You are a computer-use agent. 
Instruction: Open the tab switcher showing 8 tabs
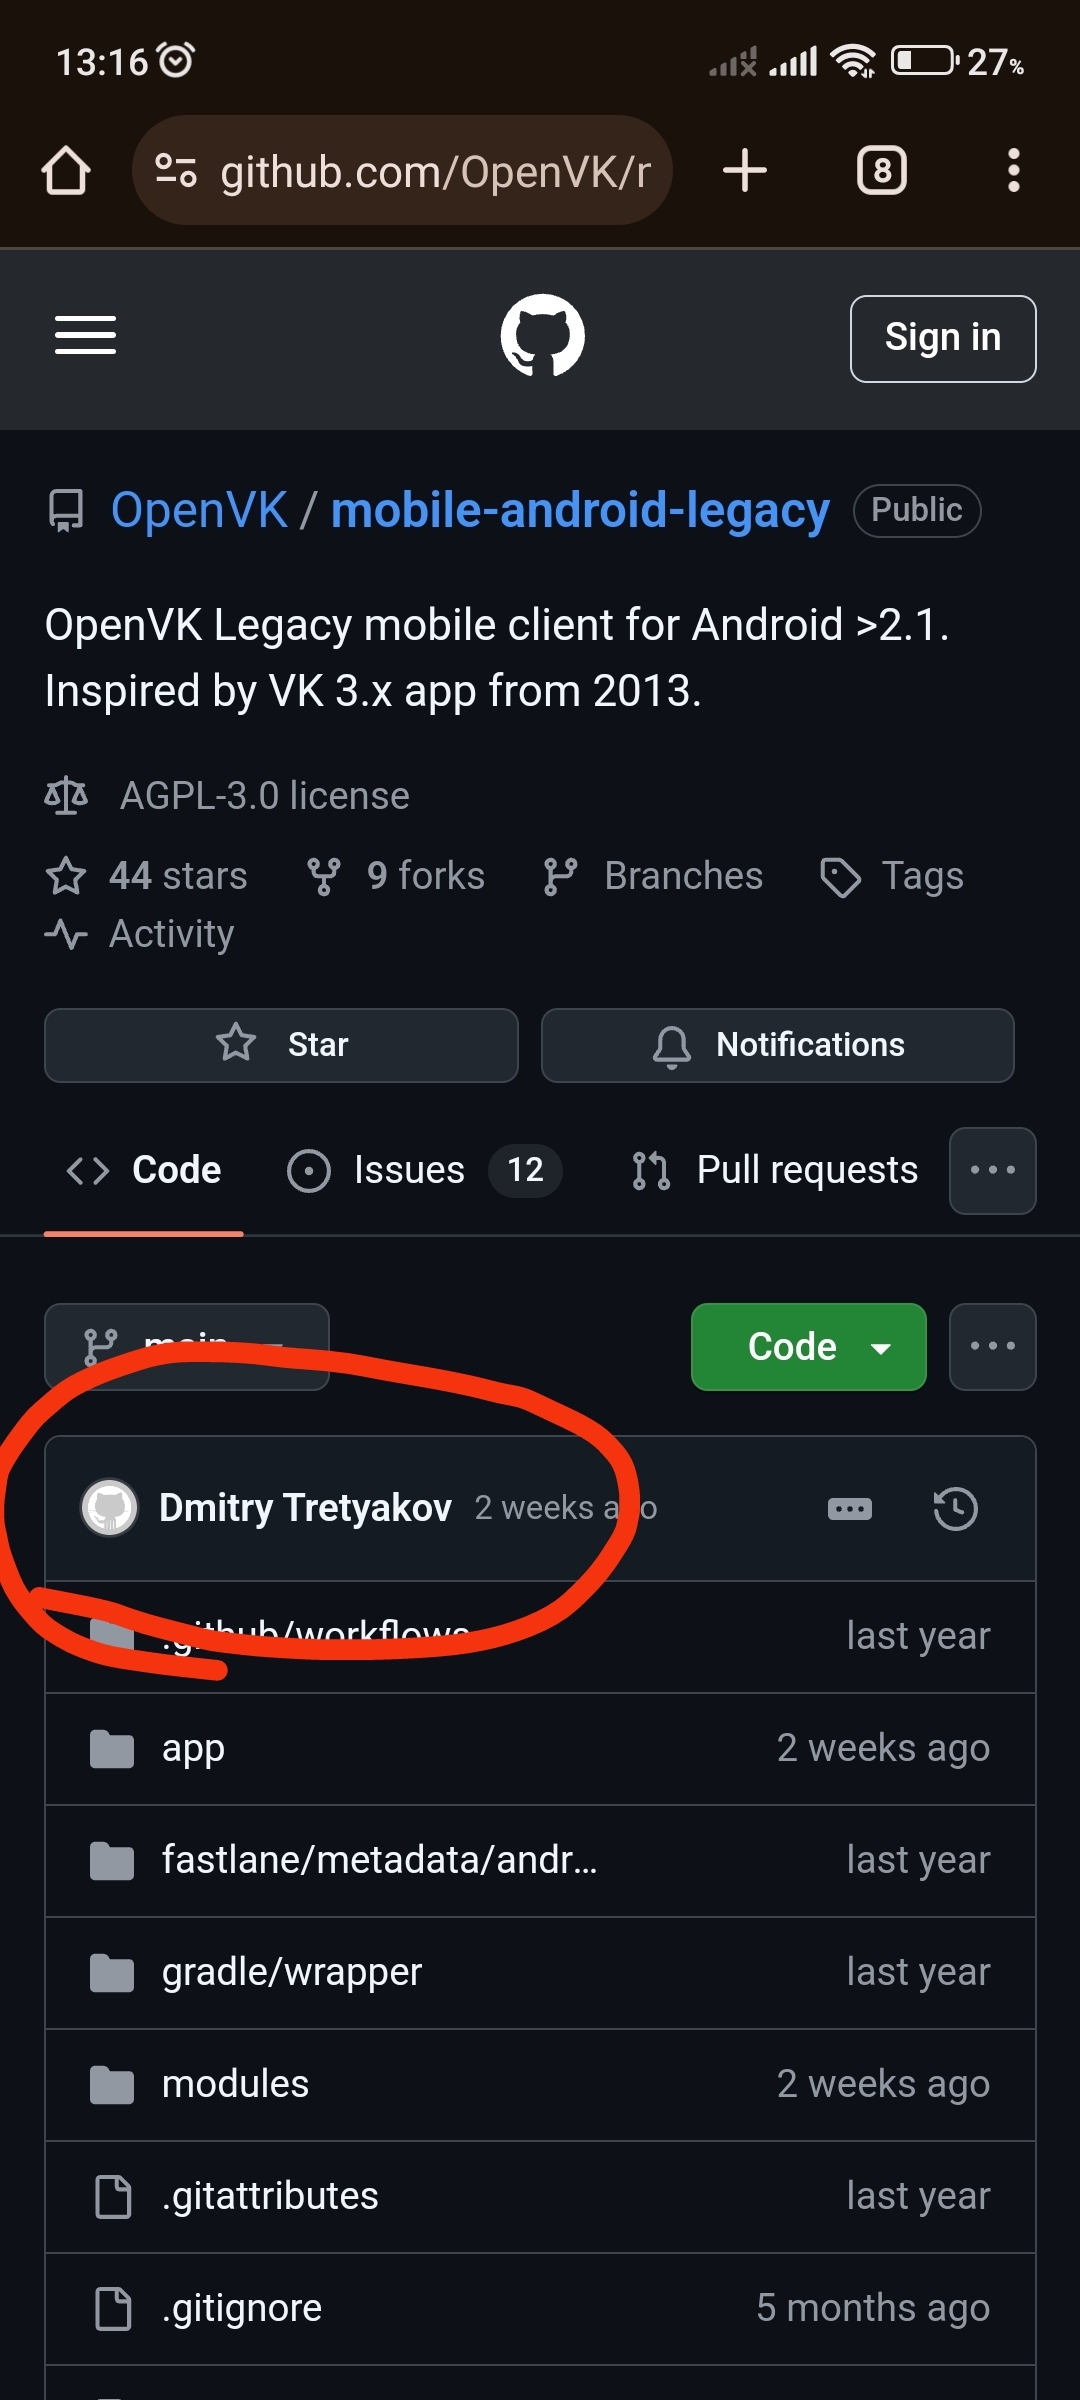(x=881, y=171)
